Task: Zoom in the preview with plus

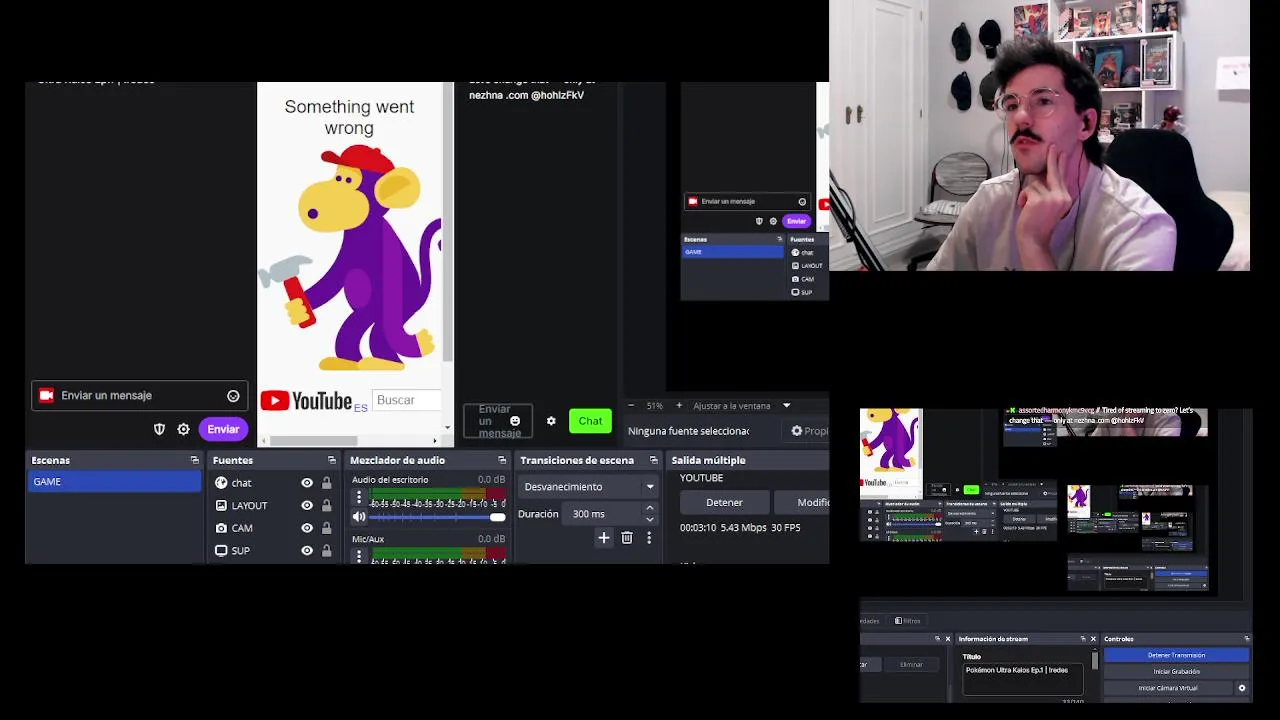Action: point(679,406)
